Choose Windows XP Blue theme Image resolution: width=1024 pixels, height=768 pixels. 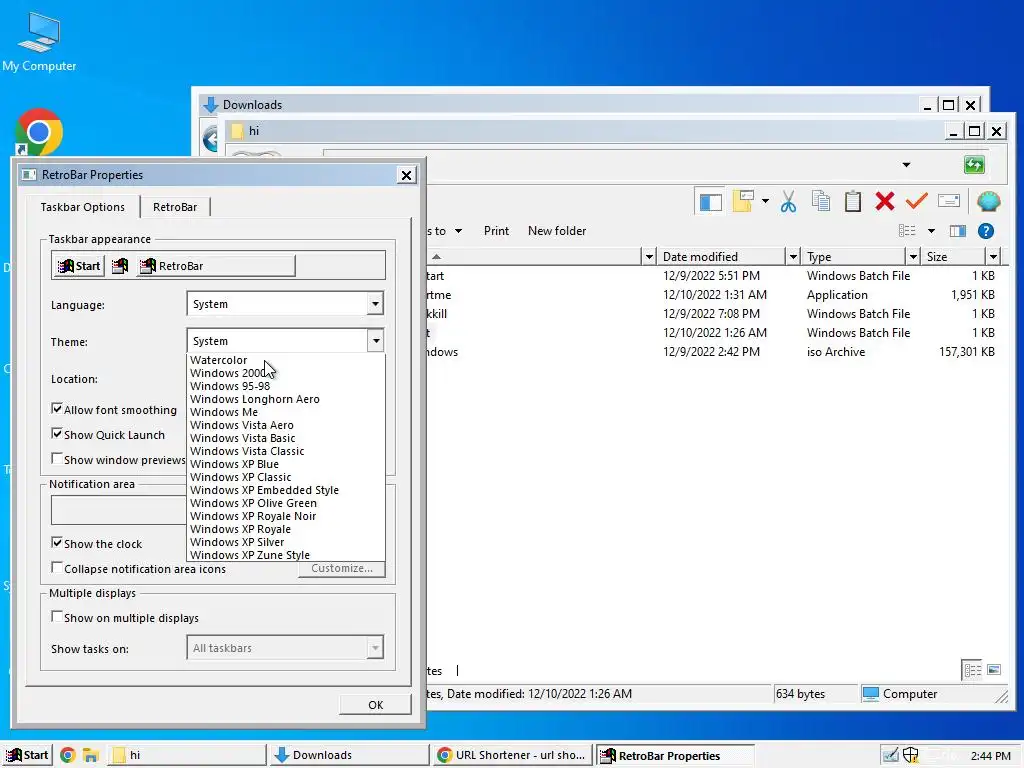[285, 464]
